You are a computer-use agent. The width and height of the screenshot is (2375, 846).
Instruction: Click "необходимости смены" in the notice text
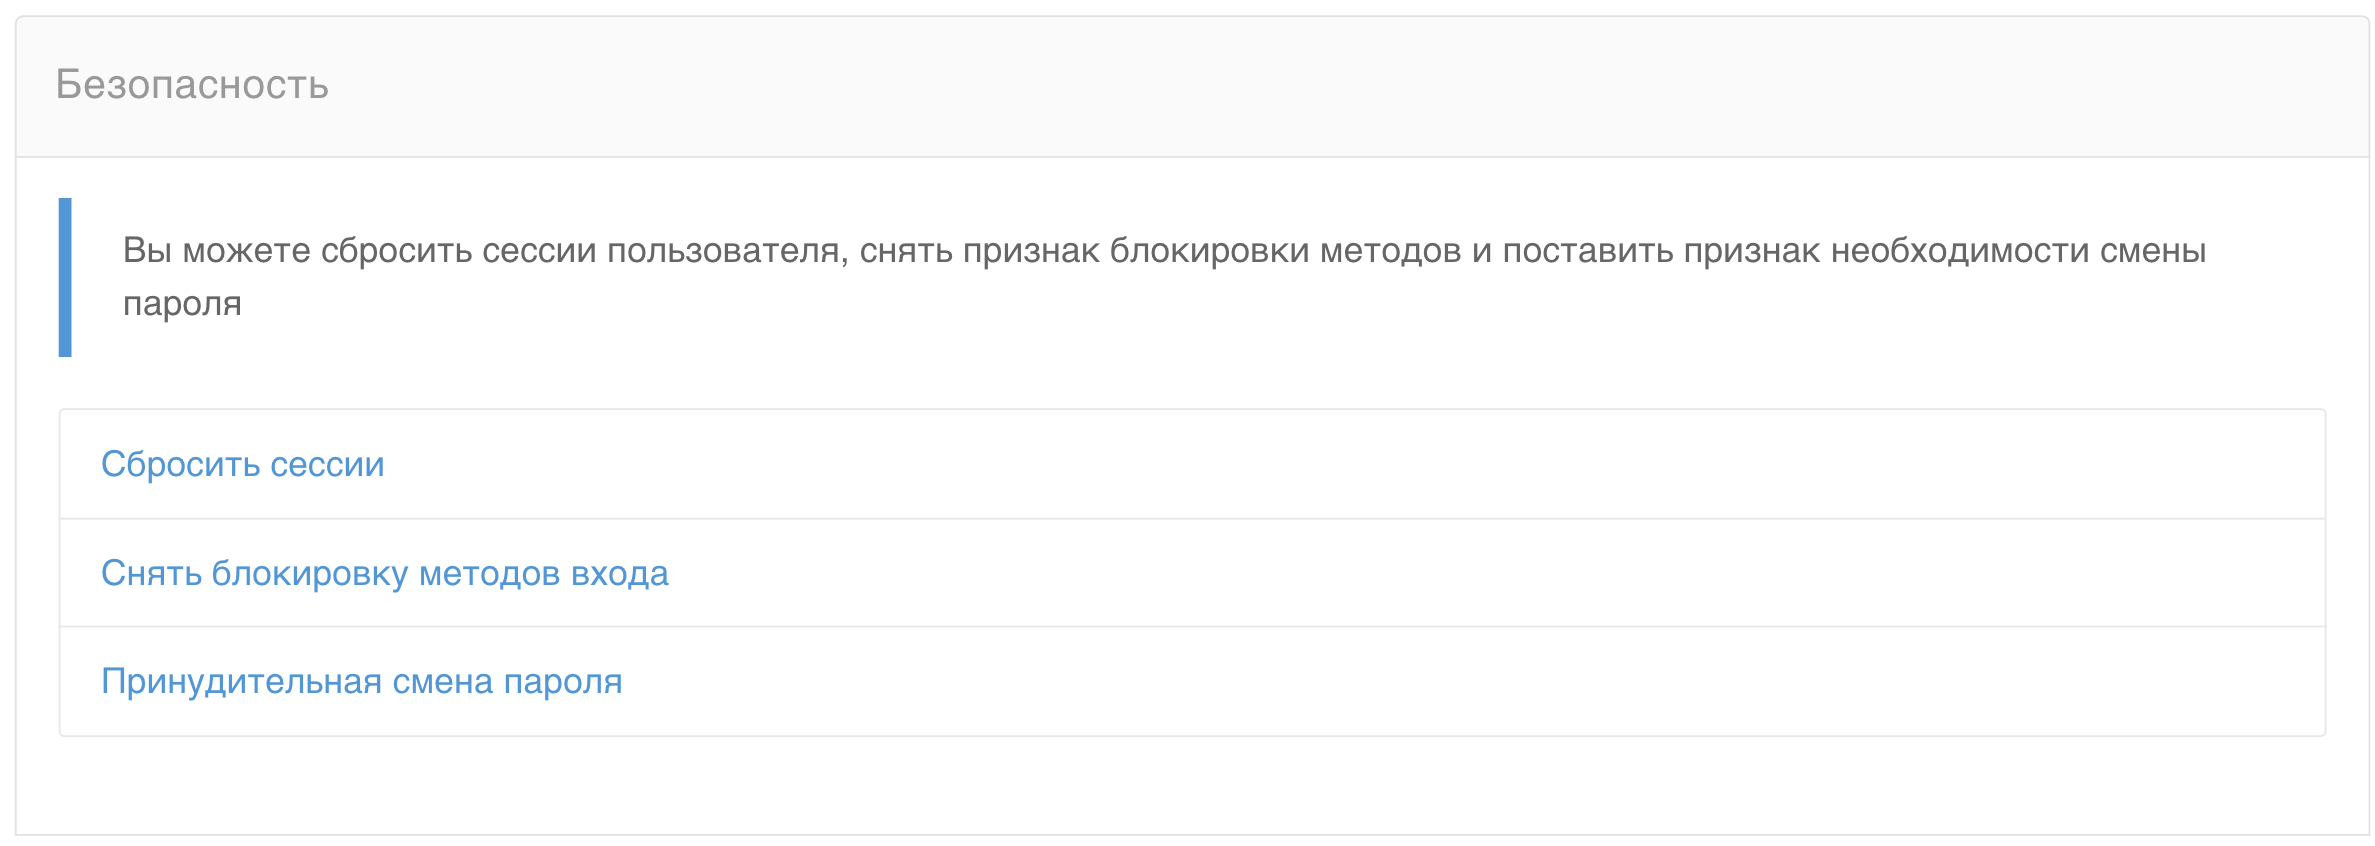[x=2018, y=251]
